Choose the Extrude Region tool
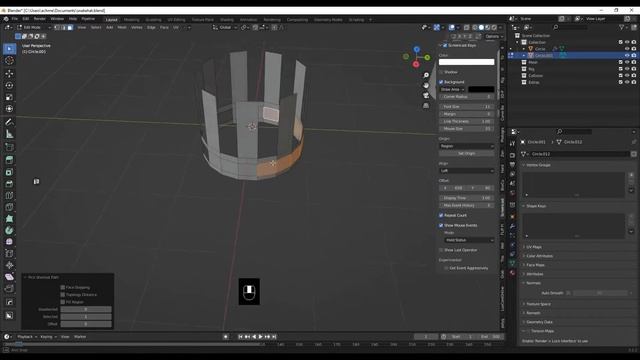 (x=9, y=160)
